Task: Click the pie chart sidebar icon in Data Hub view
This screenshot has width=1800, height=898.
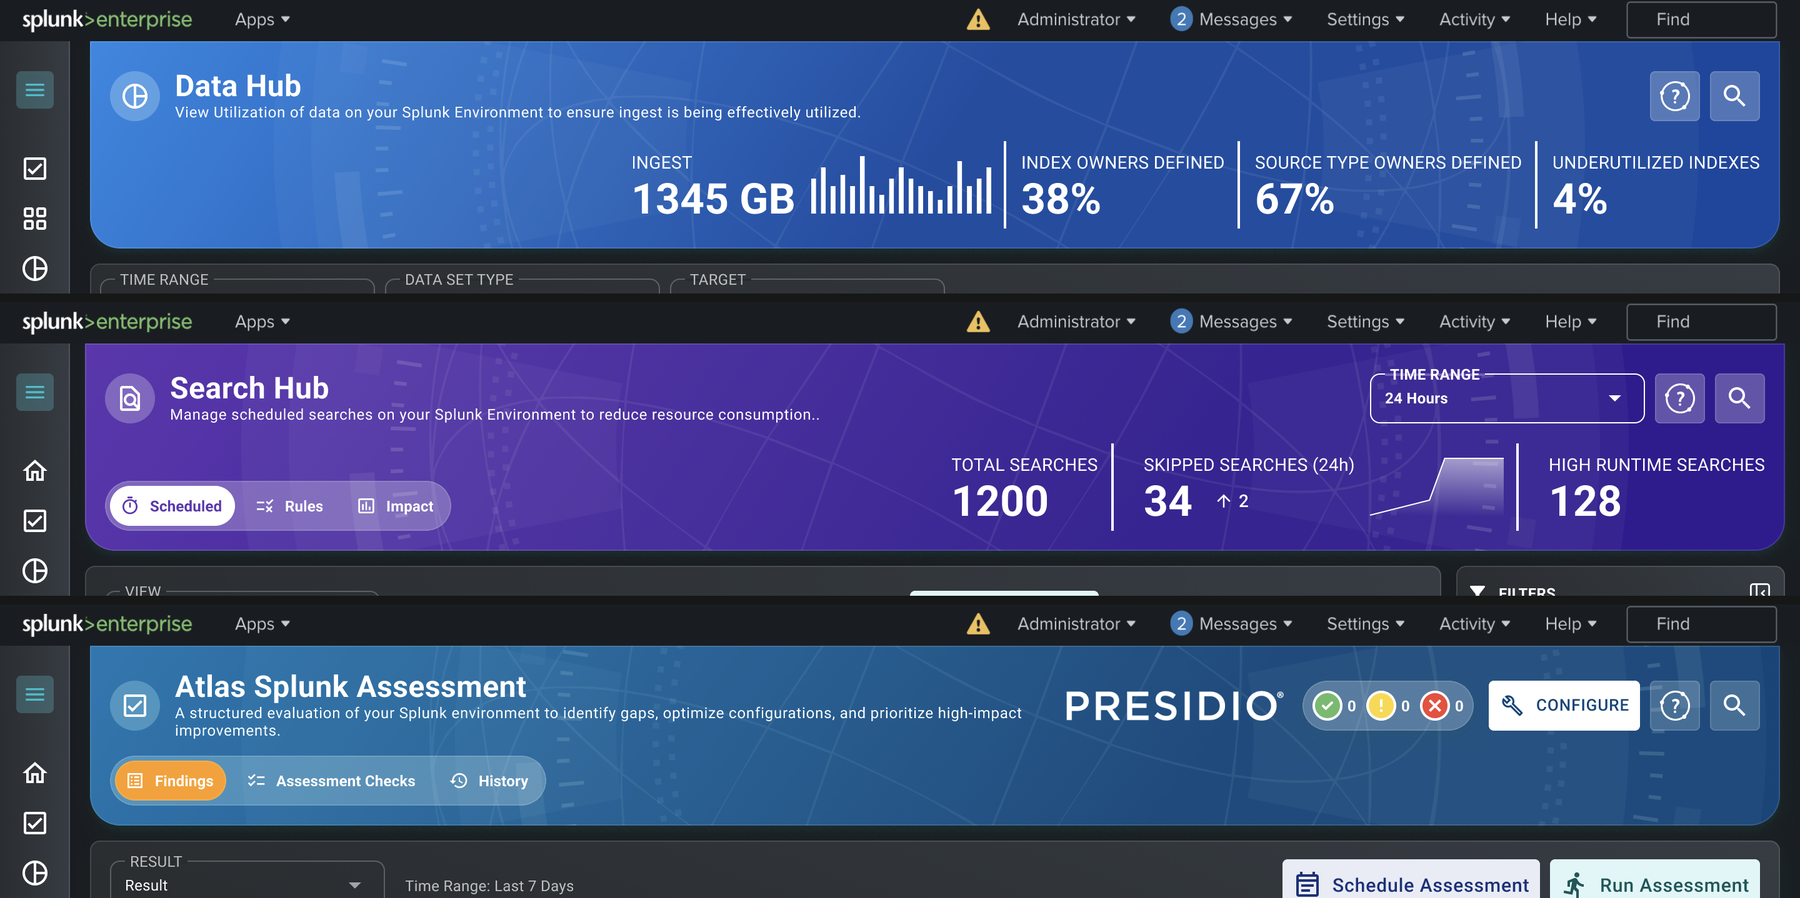Action: coord(35,269)
